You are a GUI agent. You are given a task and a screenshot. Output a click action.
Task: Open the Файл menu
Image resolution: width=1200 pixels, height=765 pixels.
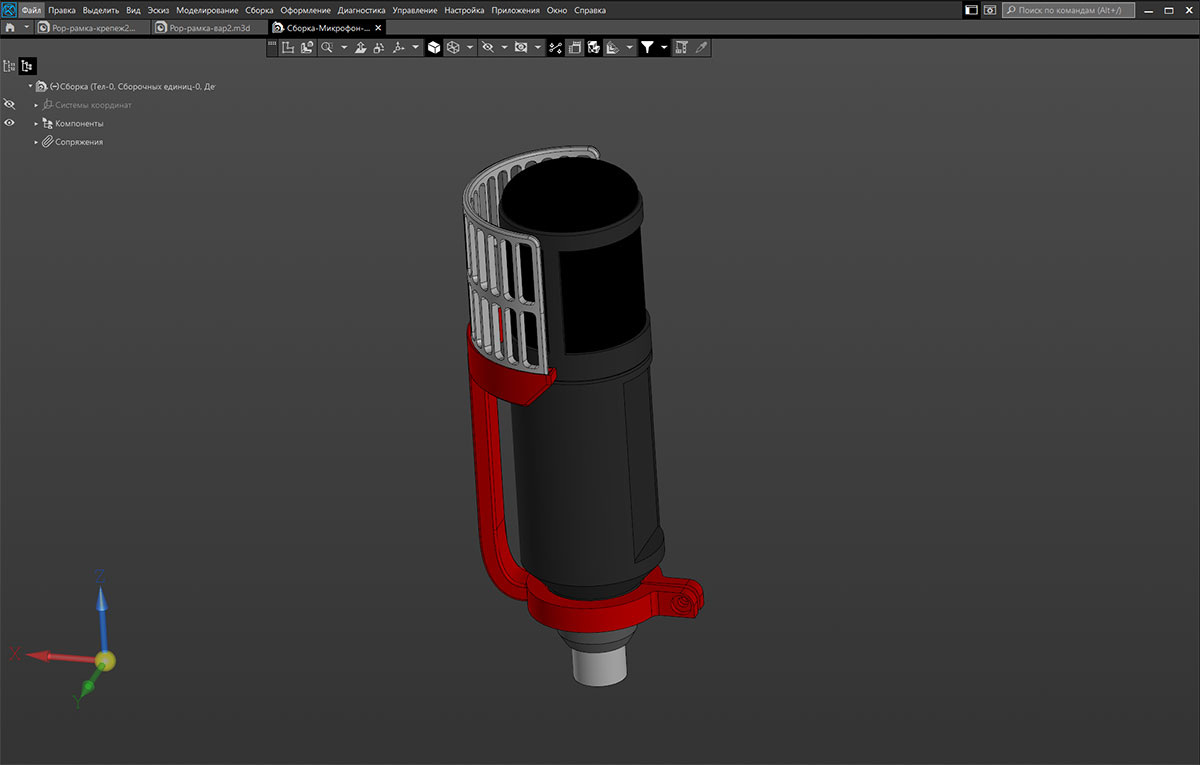(32, 10)
